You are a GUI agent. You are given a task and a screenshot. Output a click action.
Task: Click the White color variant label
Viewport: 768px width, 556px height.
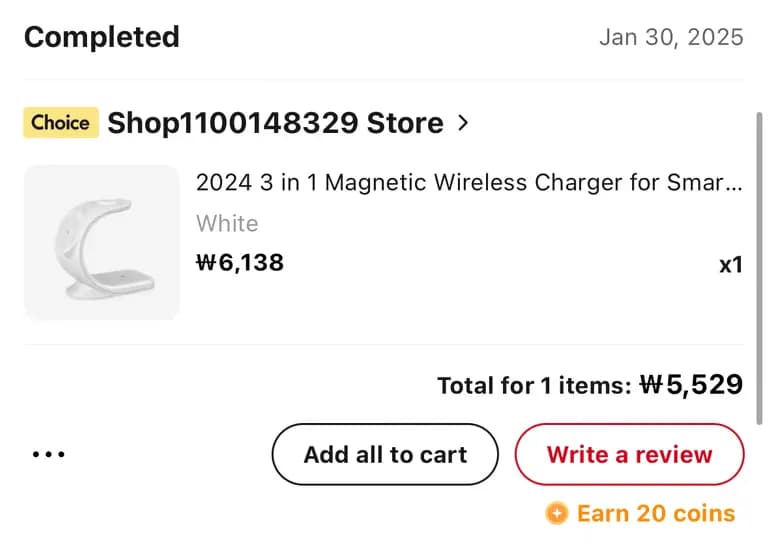(227, 223)
